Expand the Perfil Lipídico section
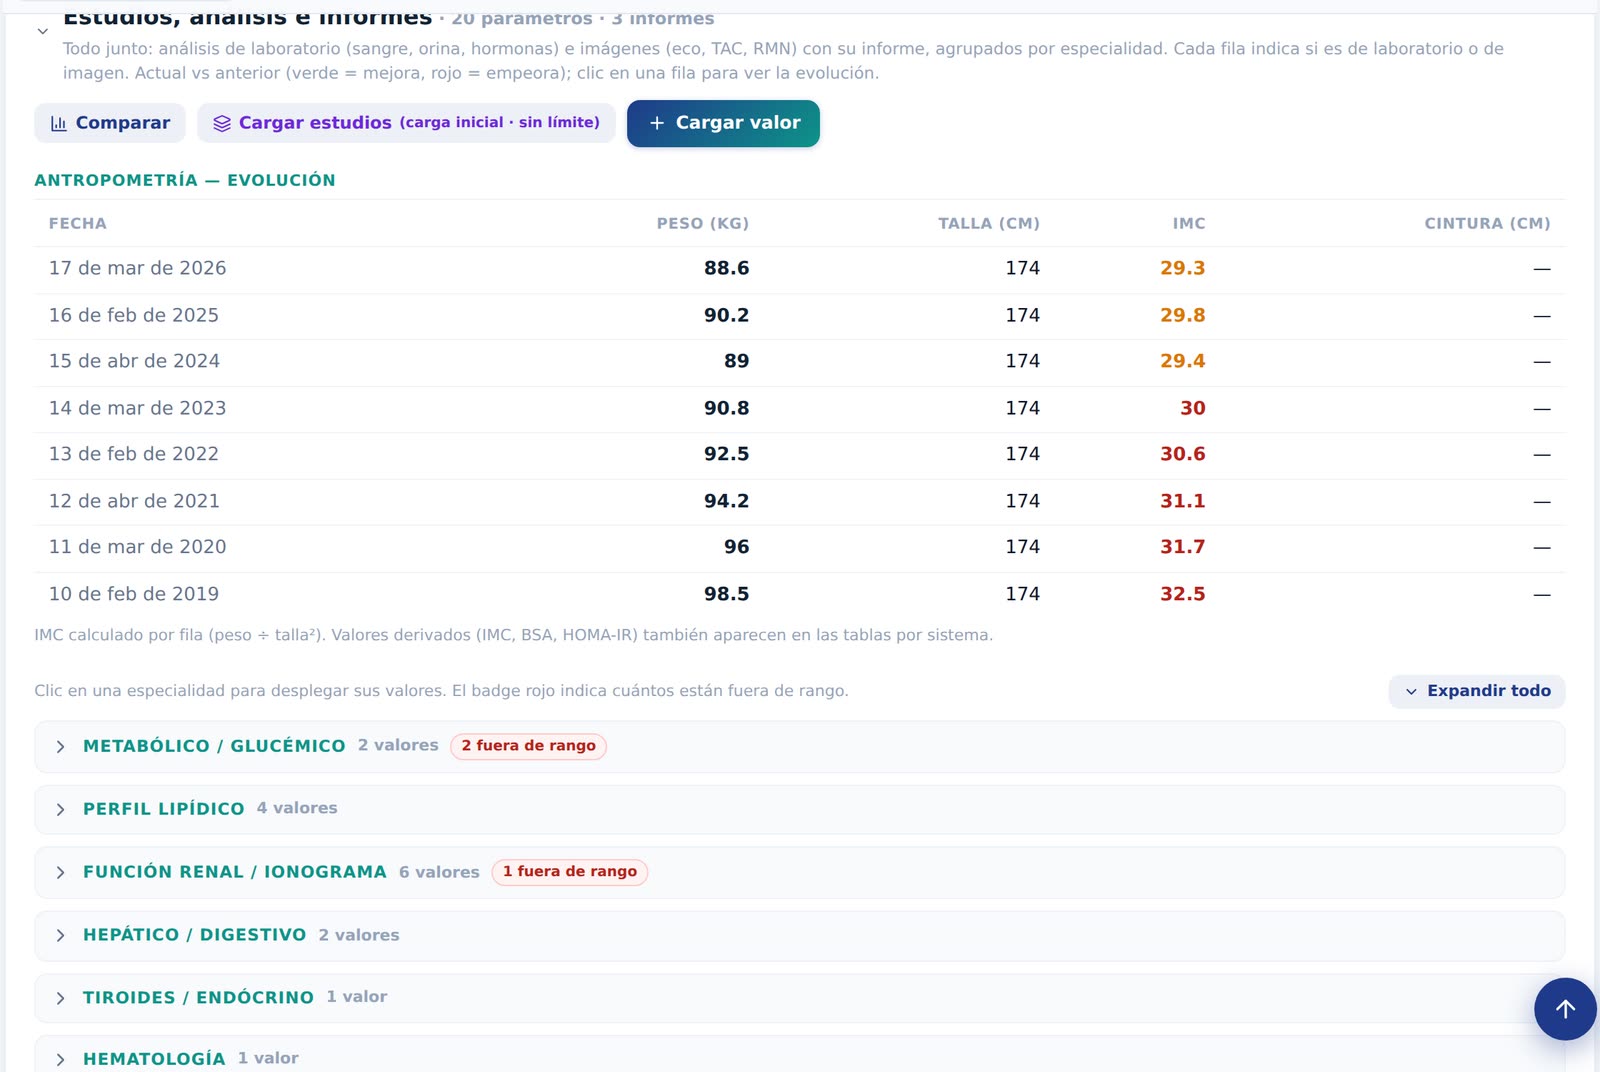 point(799,809)
